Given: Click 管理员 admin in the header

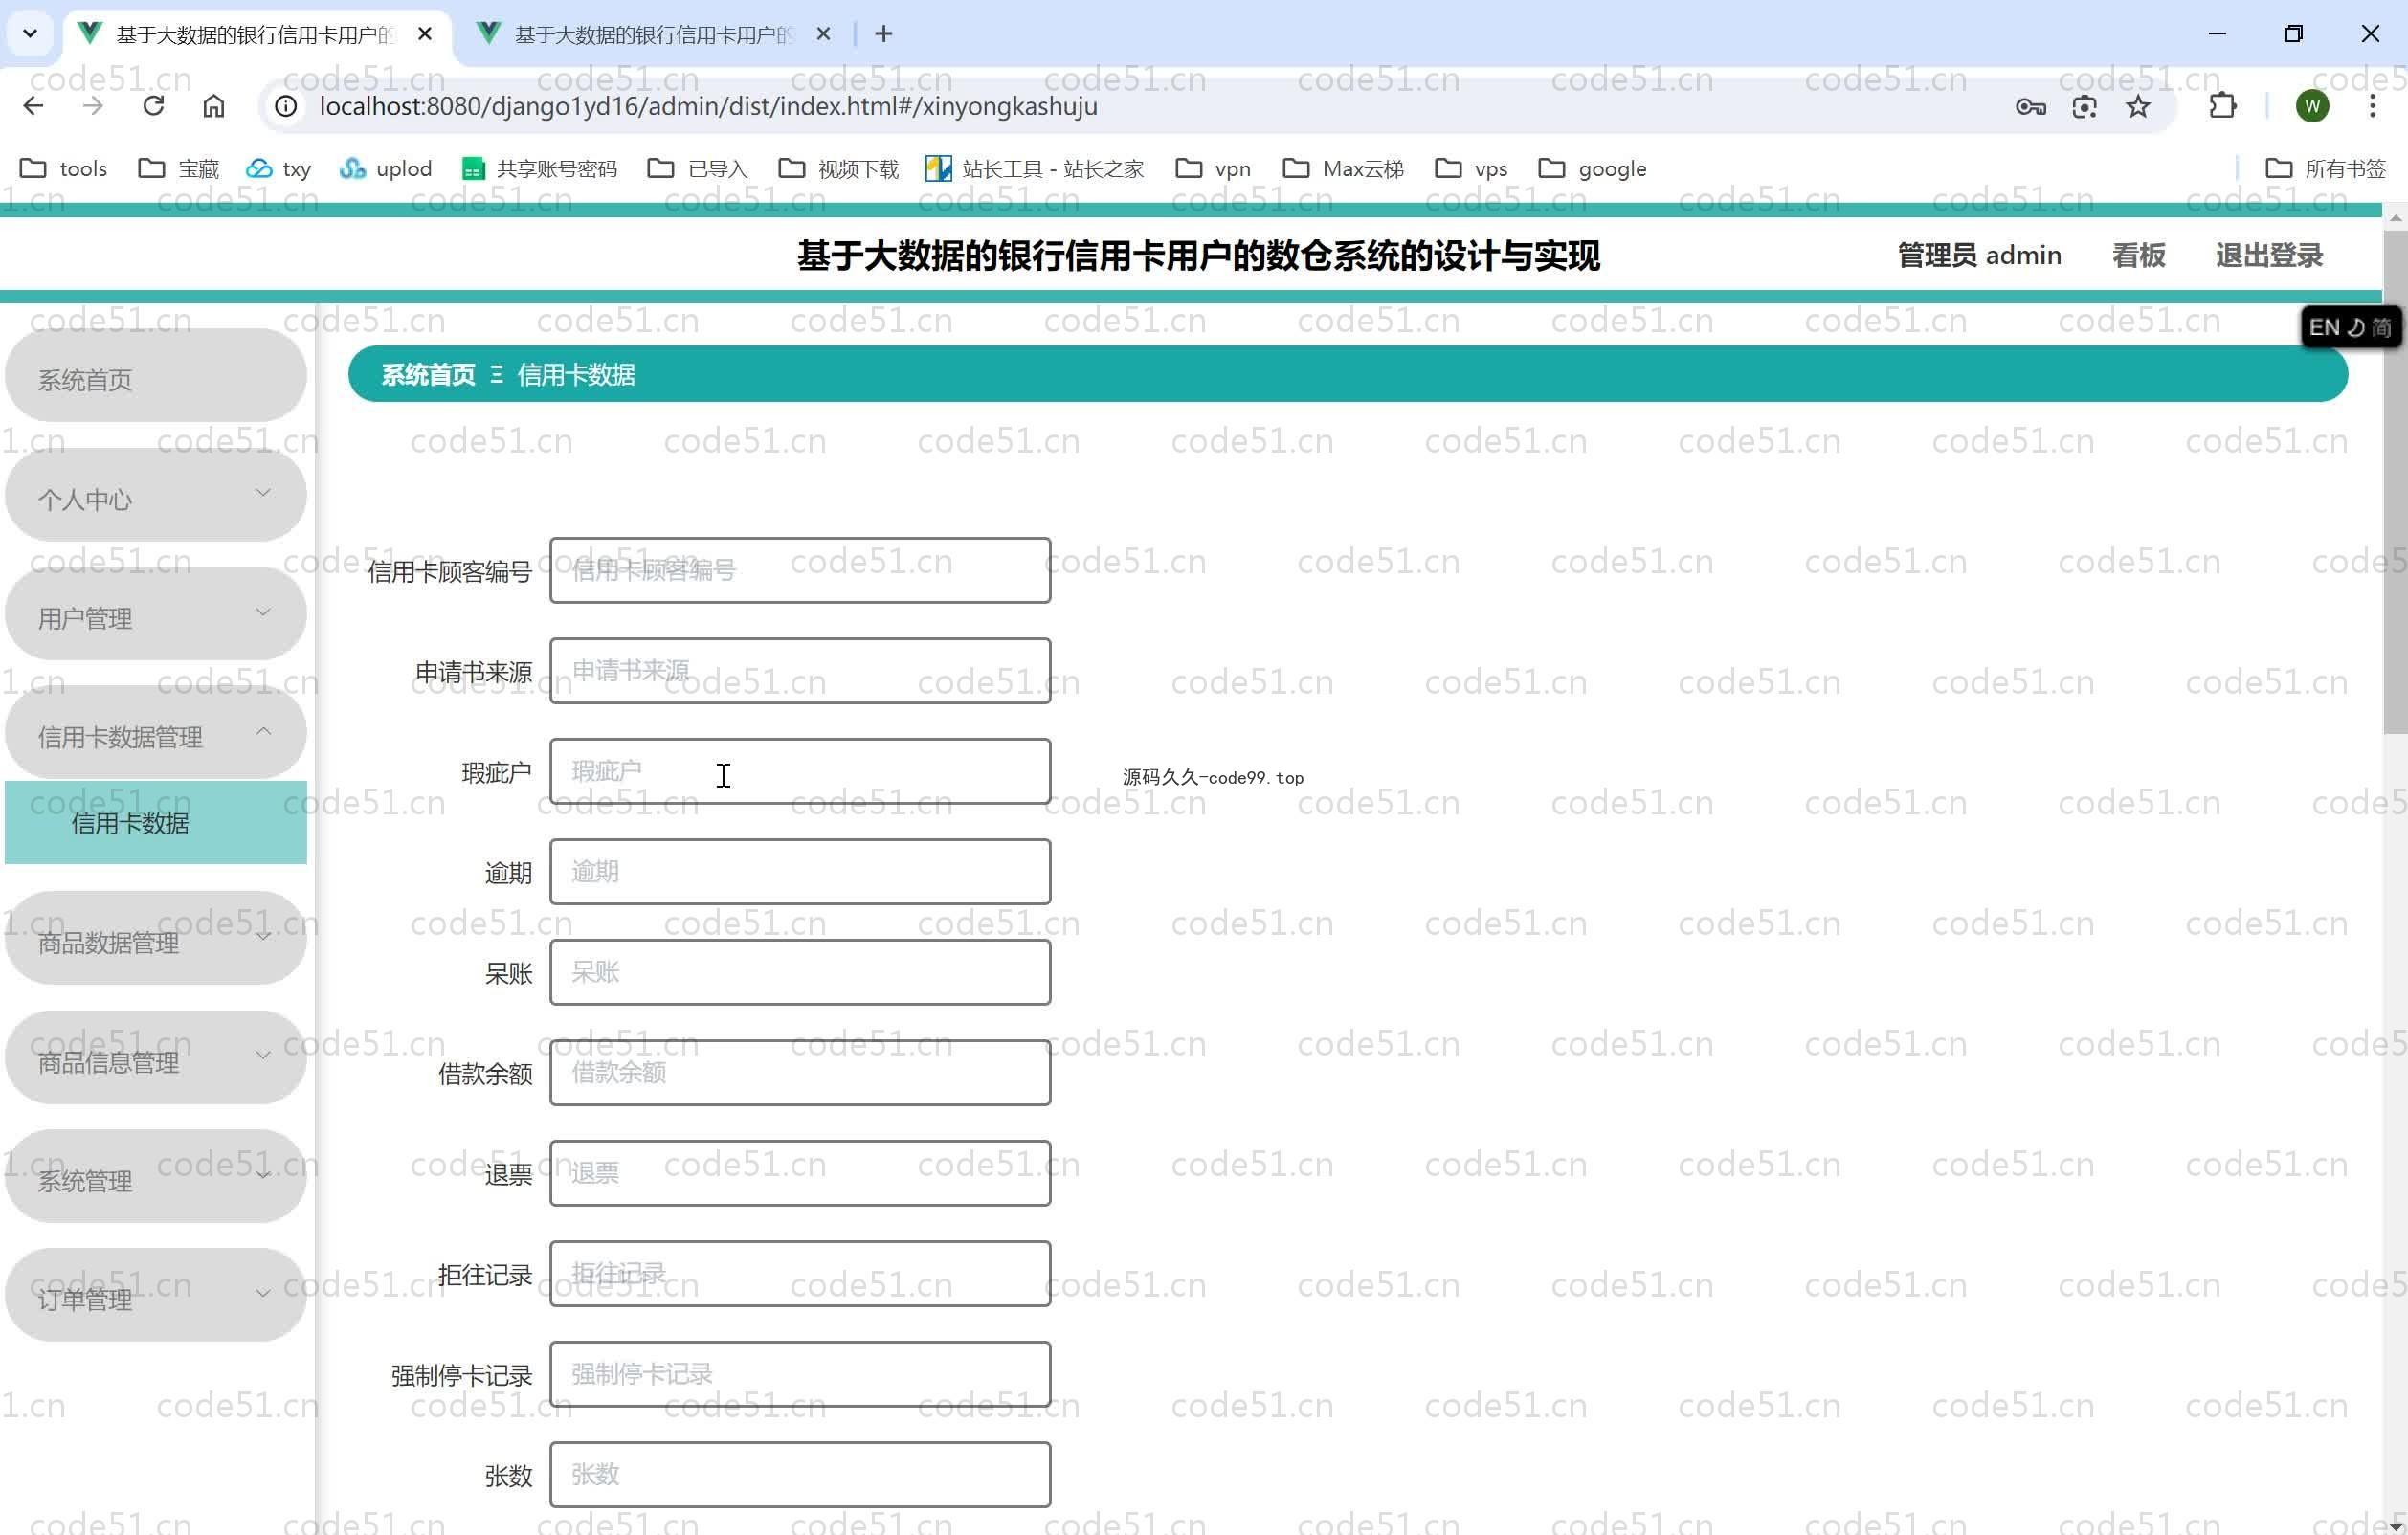Looking at the screenshot, I should tap(1979, 256).
